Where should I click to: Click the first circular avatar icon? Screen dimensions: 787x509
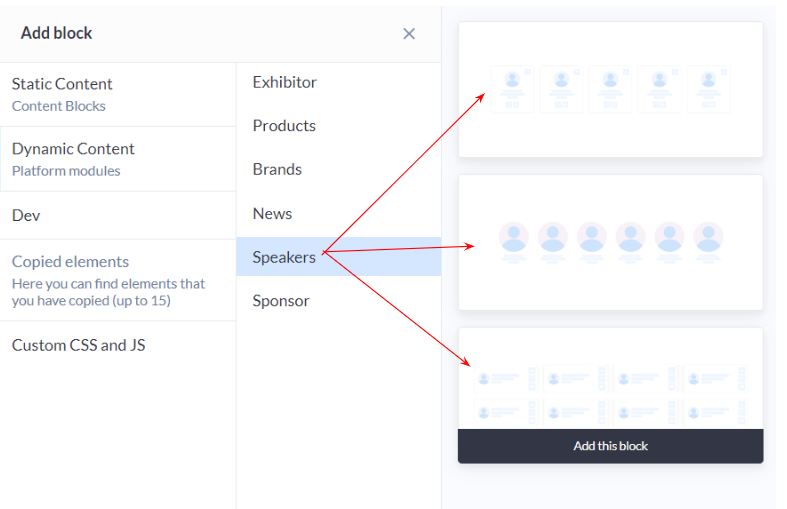(513, 237)
